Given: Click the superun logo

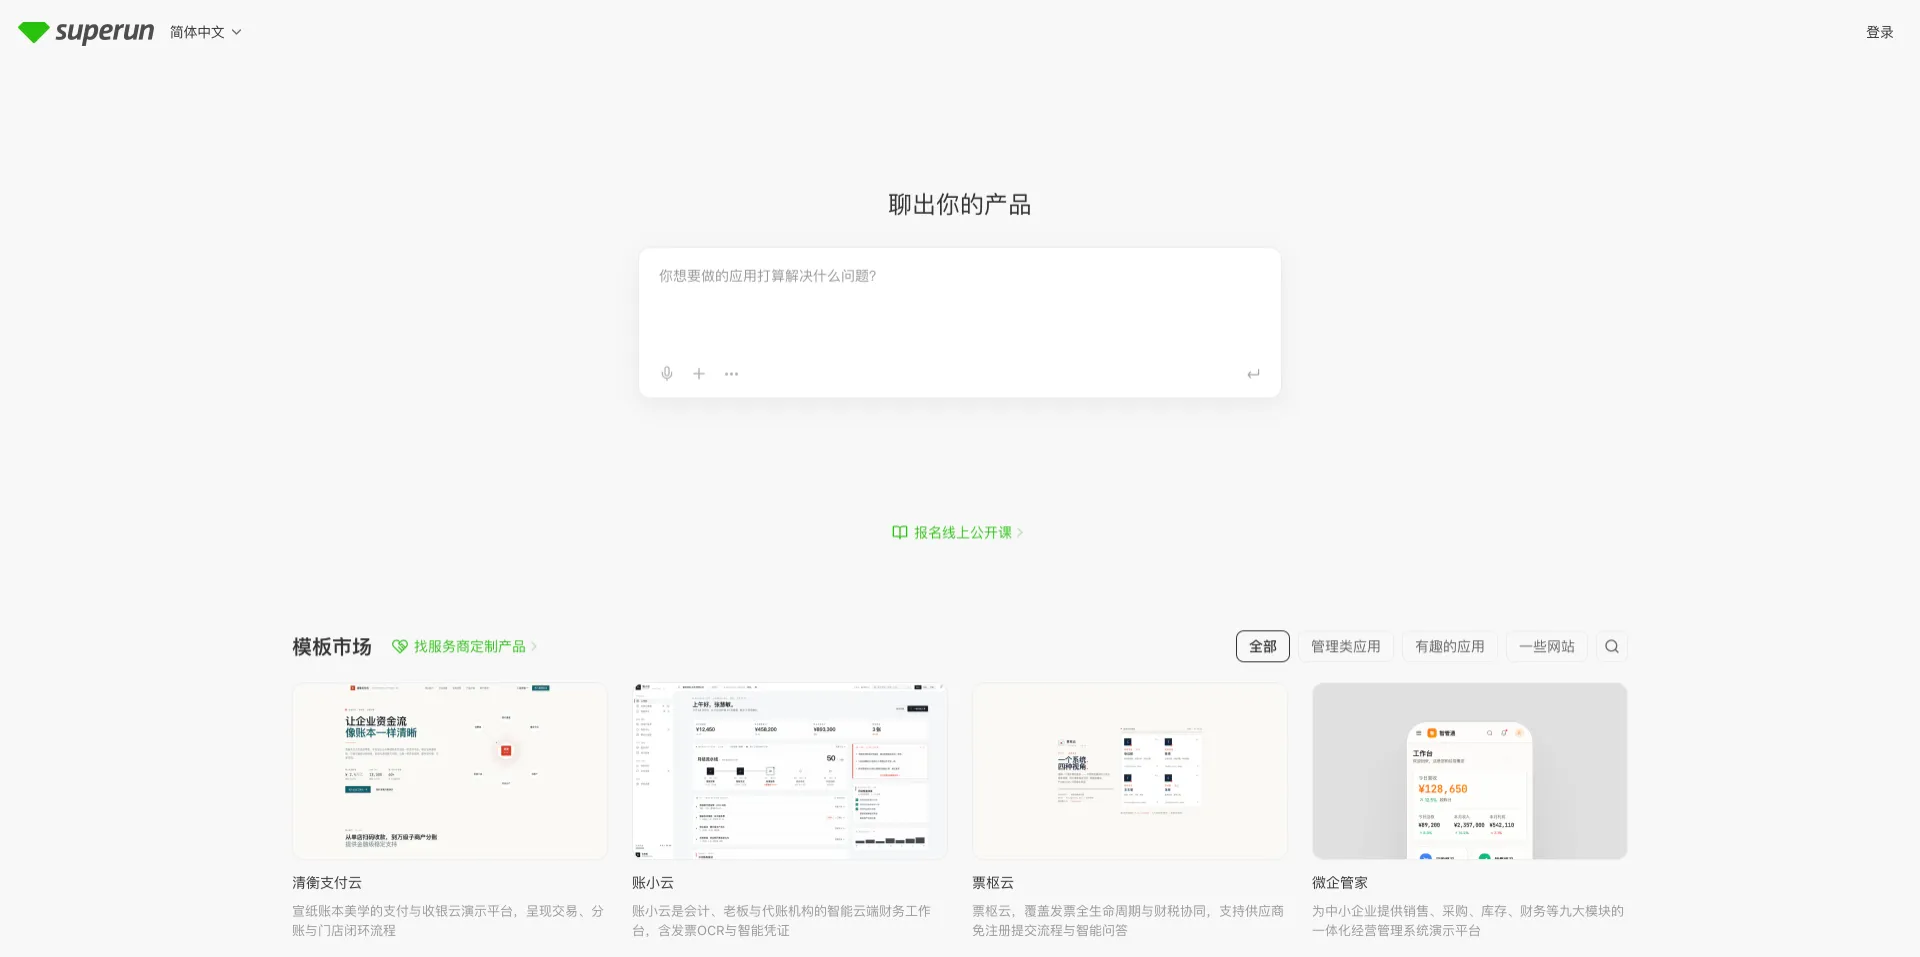Looking at the screenshot, I should coord(86,32).
